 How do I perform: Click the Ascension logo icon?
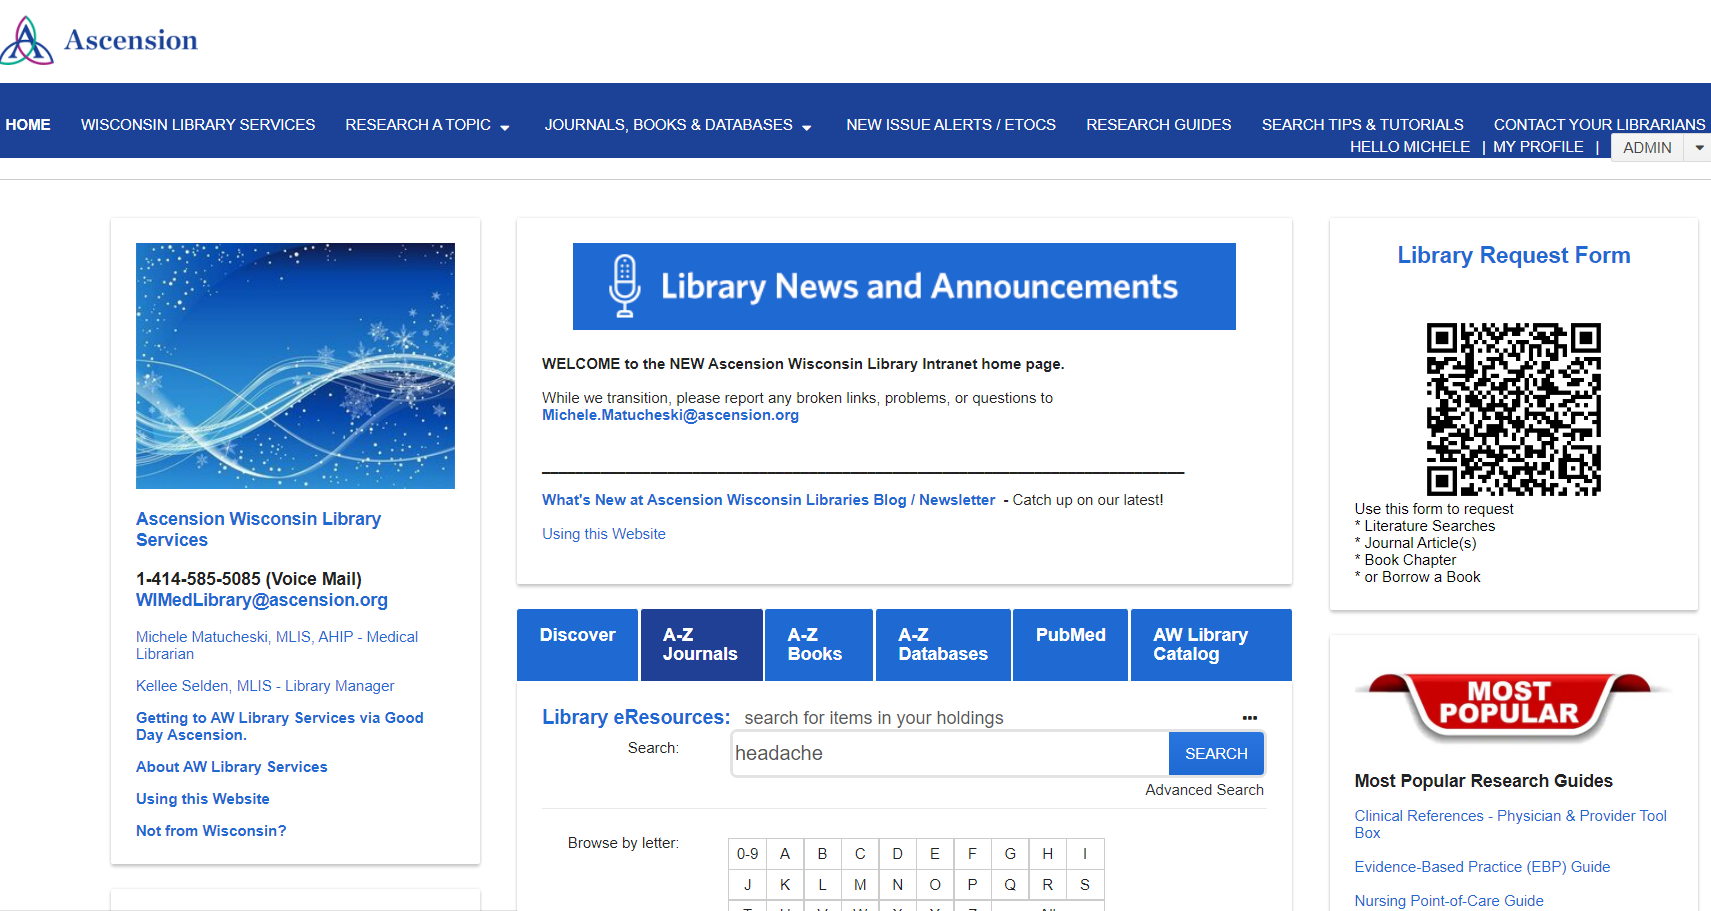click(27, 41)
